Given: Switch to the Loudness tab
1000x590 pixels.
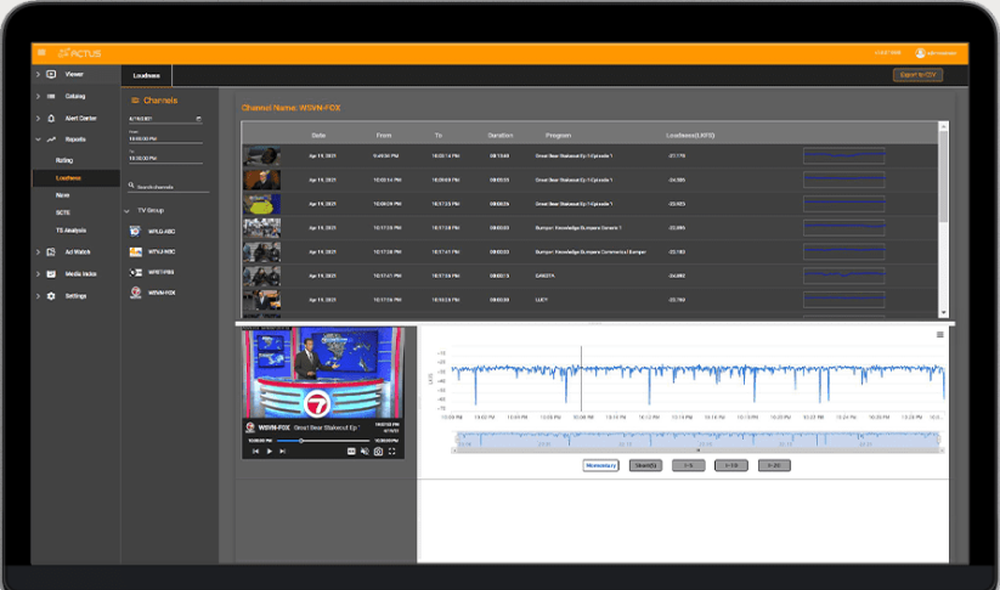Looking at the screenshot, I should point(147,74).
